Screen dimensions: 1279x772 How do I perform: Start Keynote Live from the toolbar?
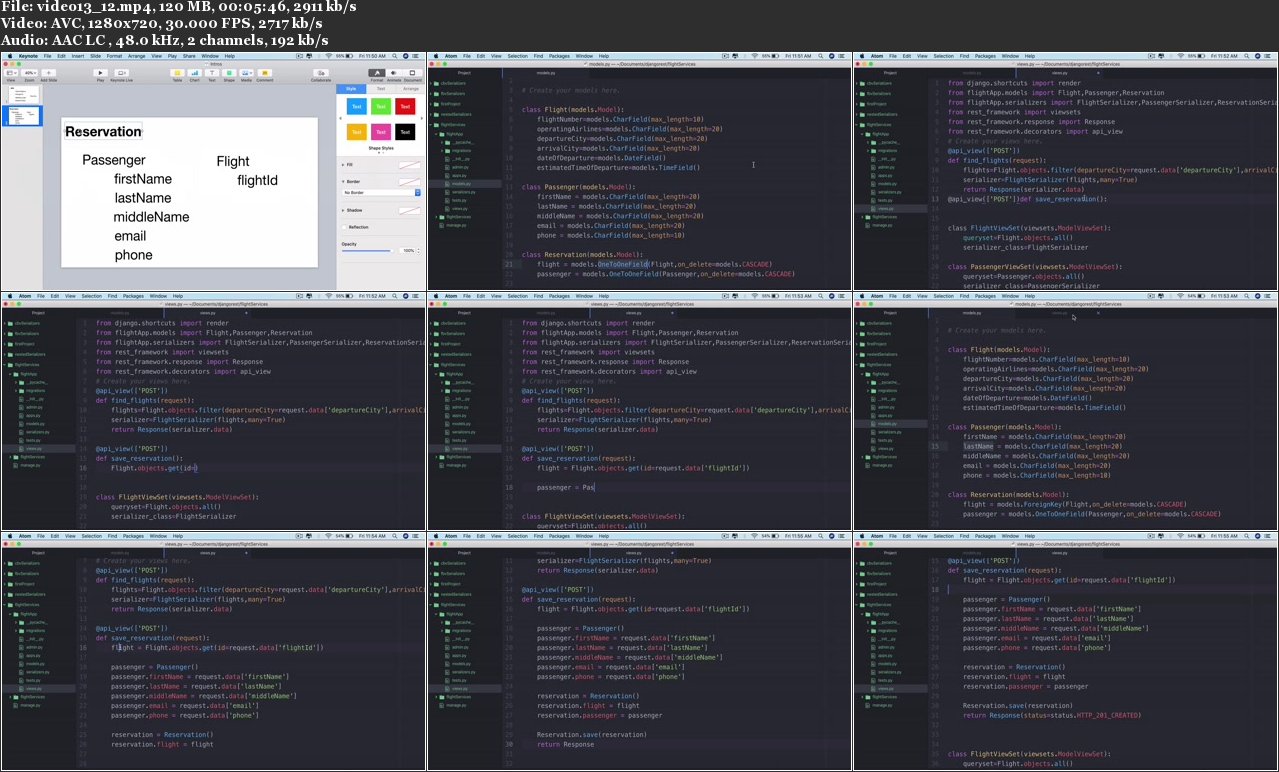click(122, 73)
